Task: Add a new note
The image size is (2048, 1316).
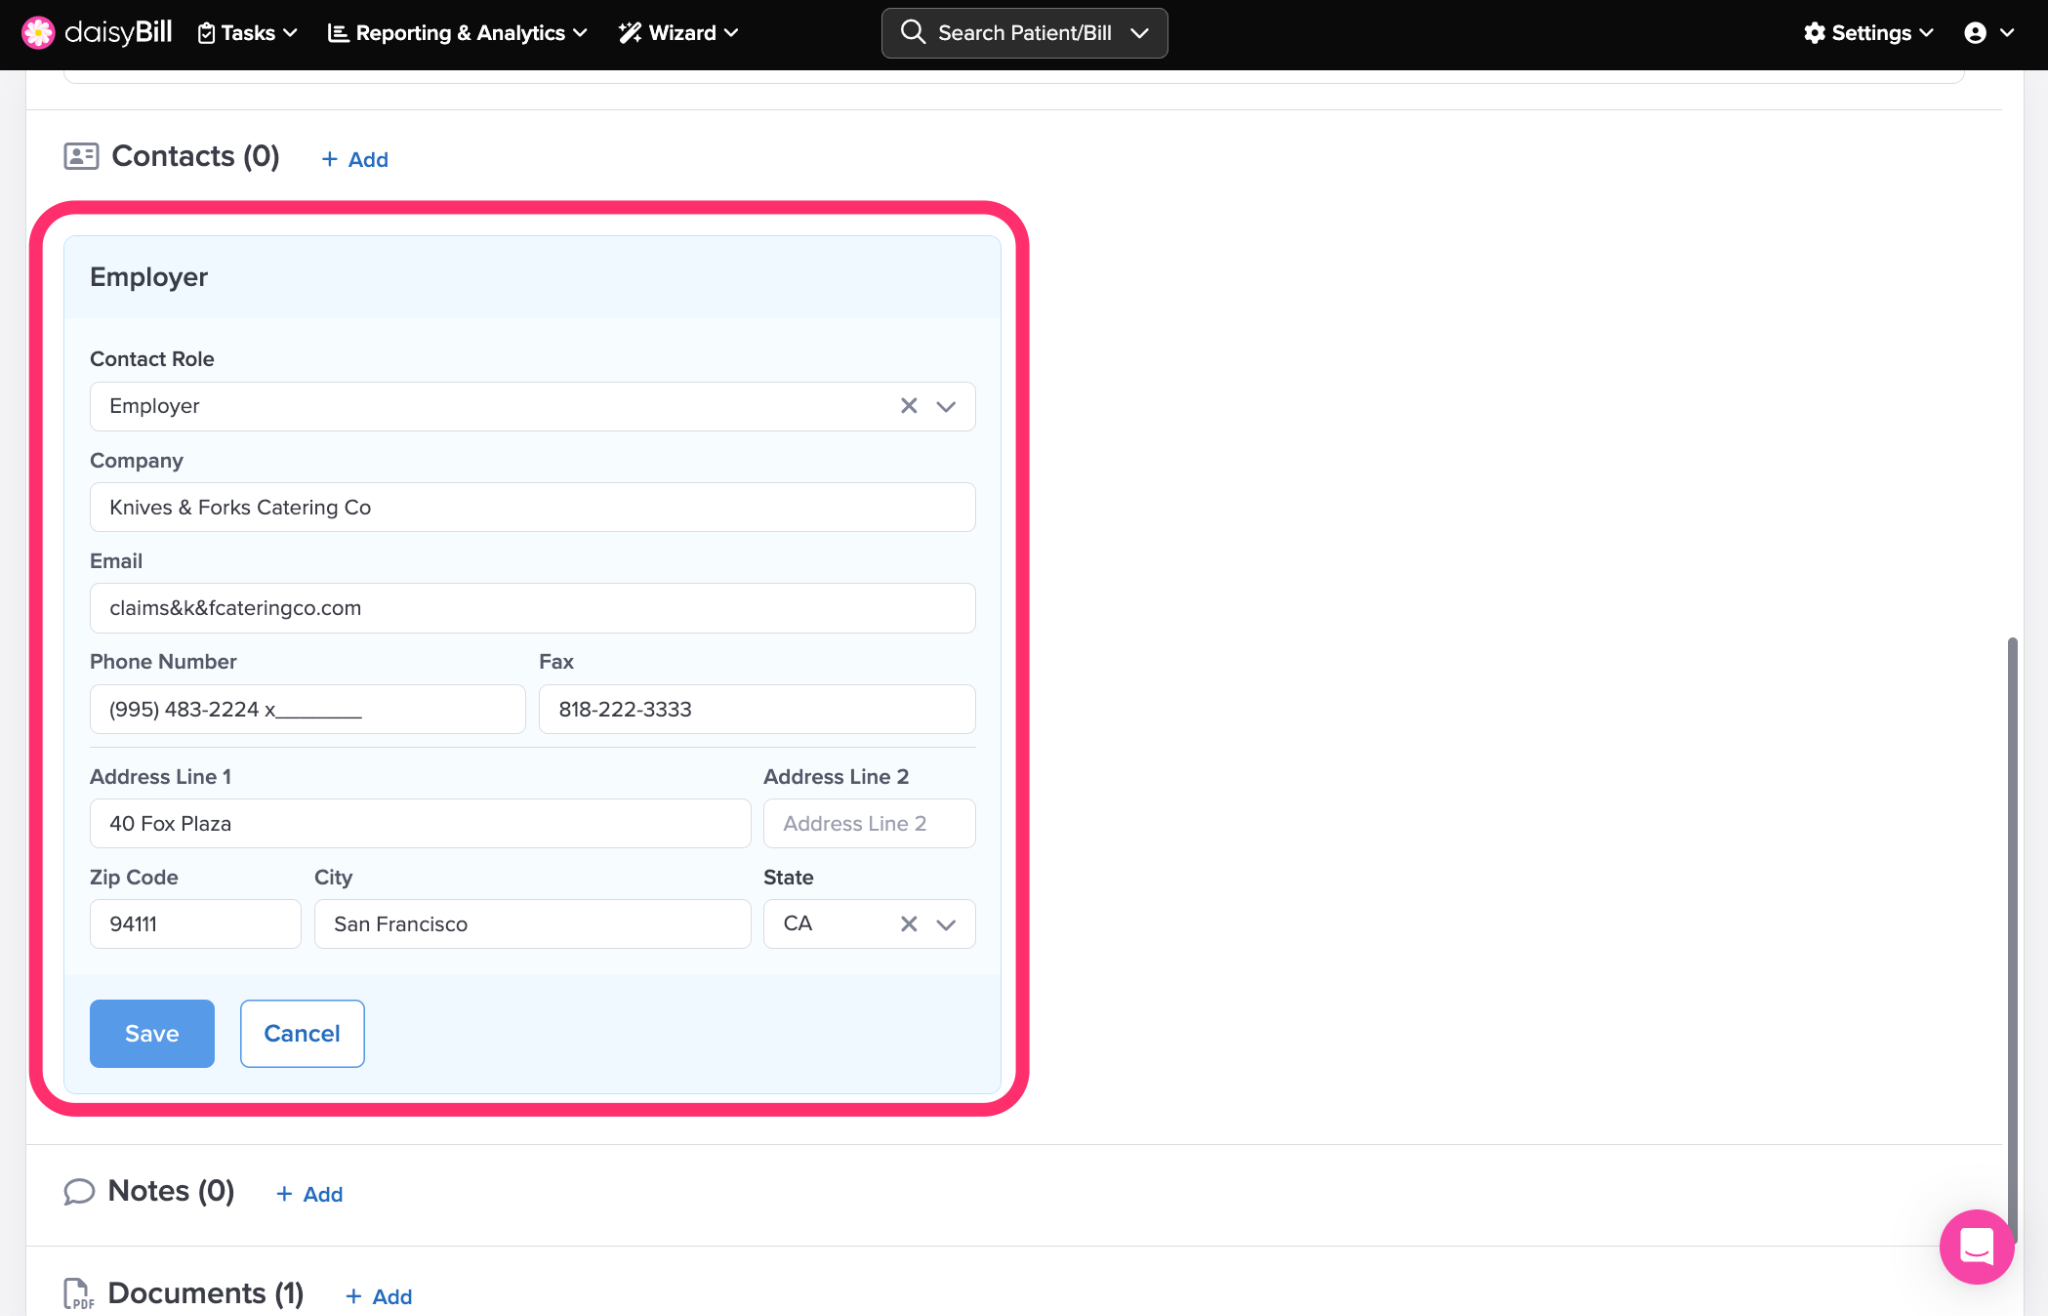Action: (310, 1194)
